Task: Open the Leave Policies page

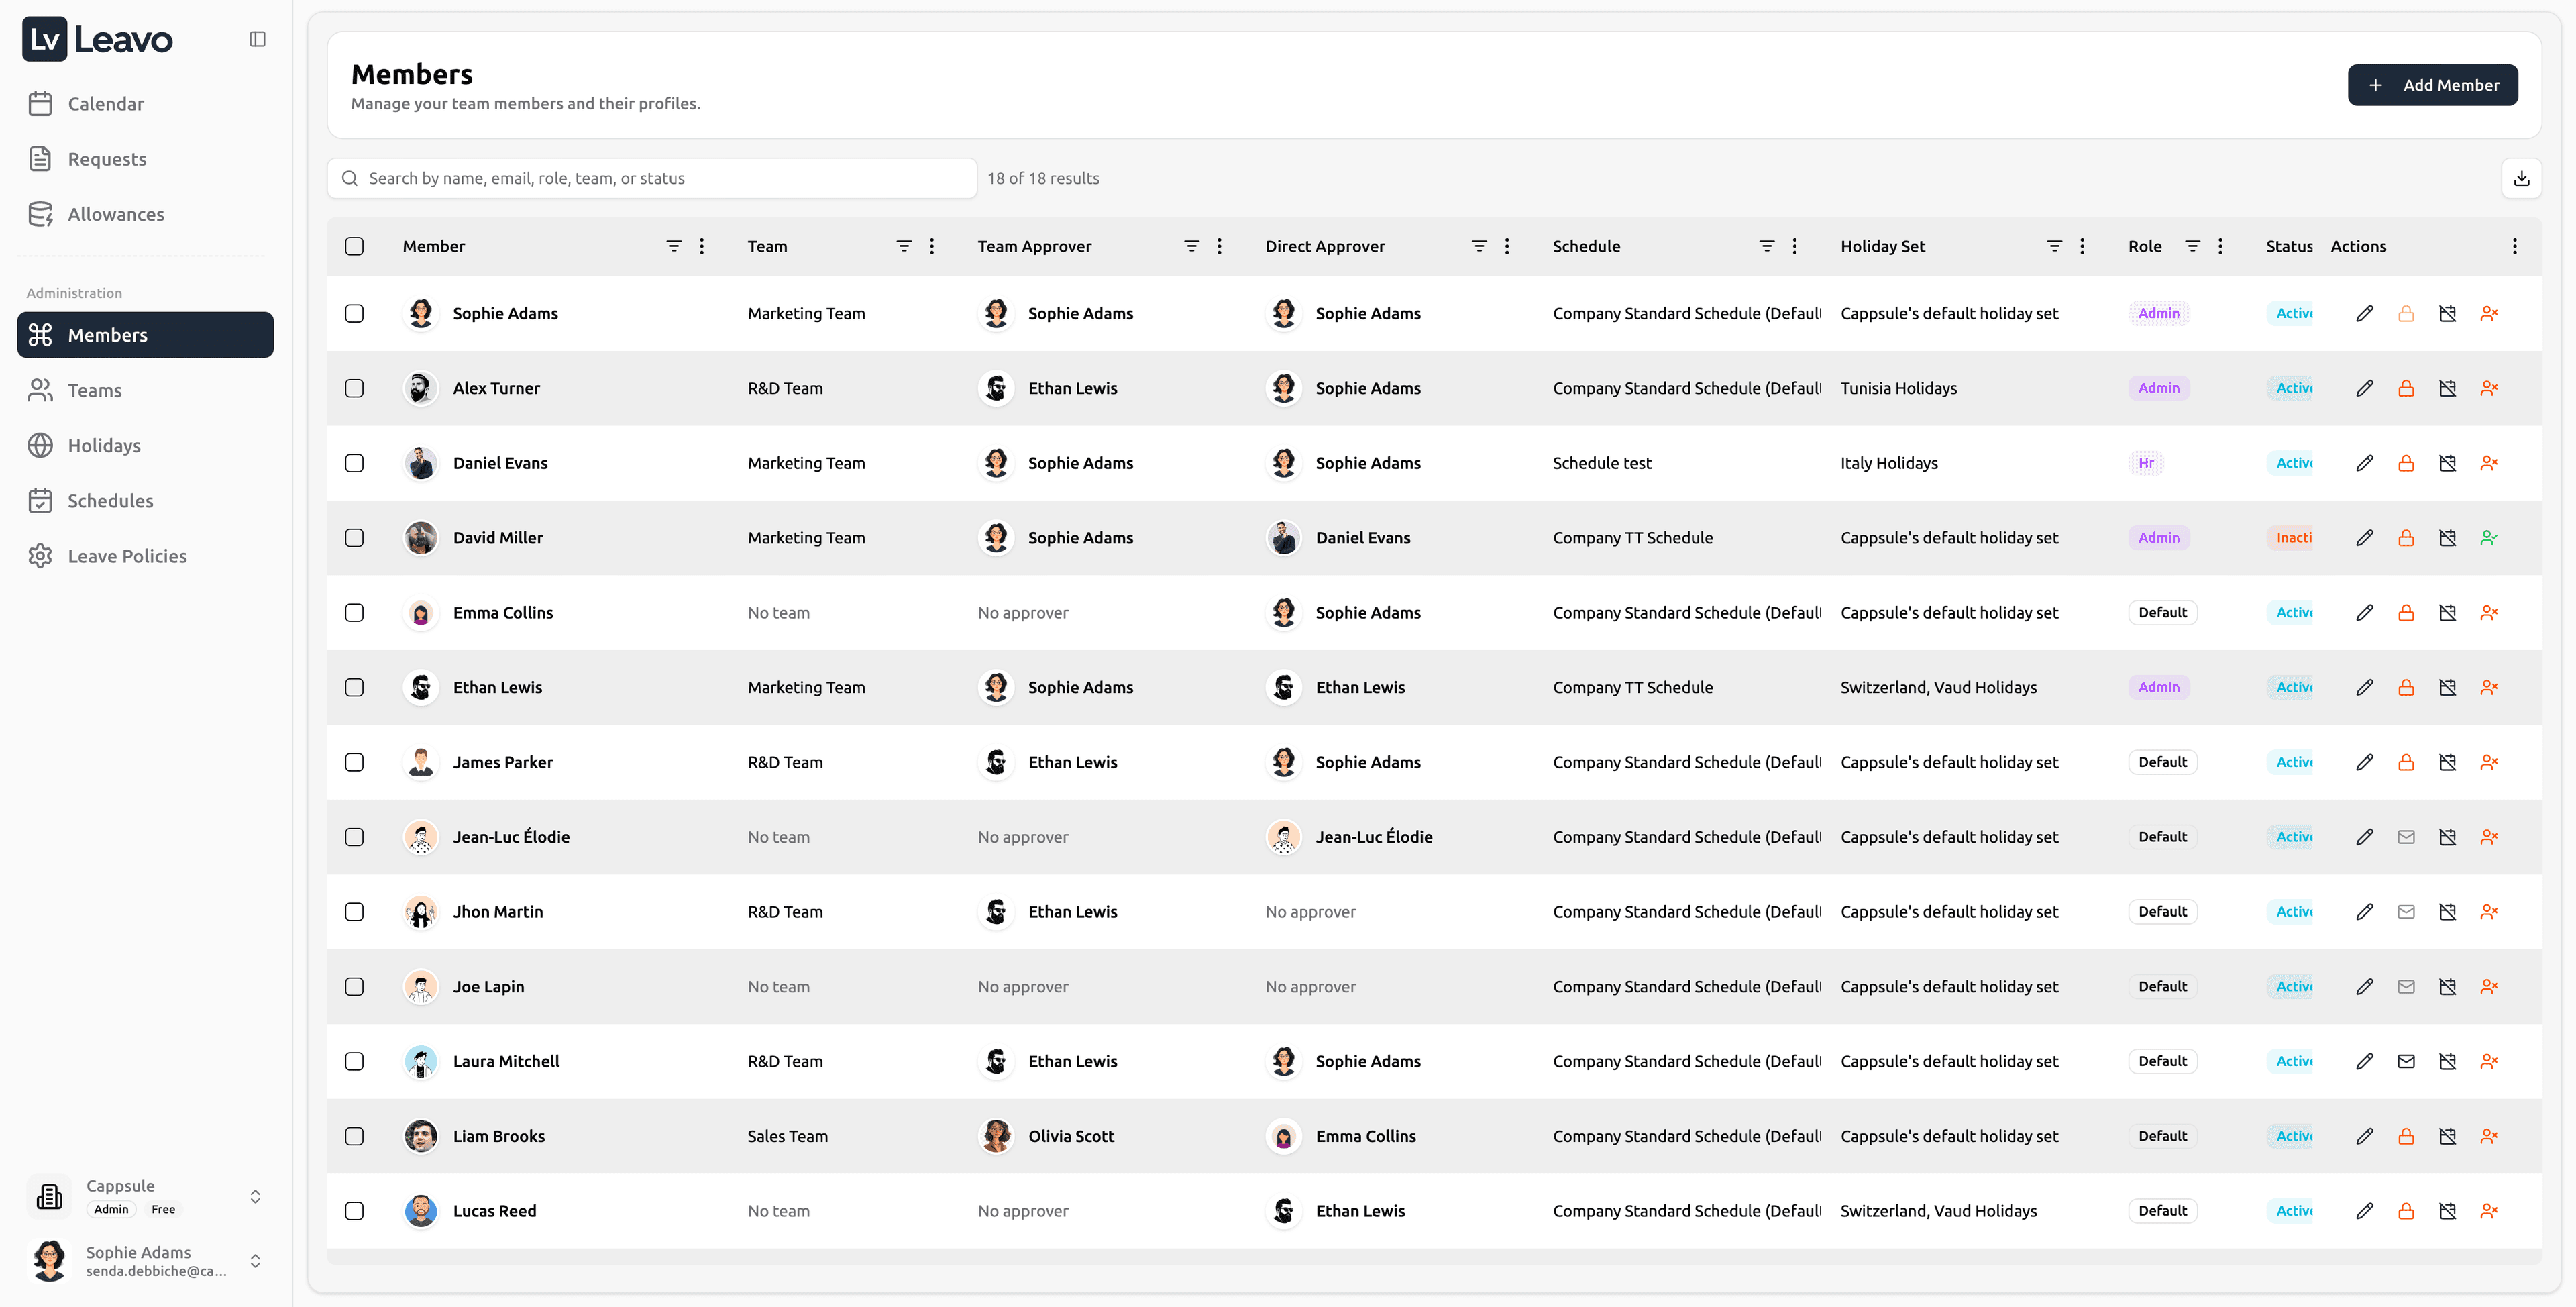Action: tap(127, 556)
